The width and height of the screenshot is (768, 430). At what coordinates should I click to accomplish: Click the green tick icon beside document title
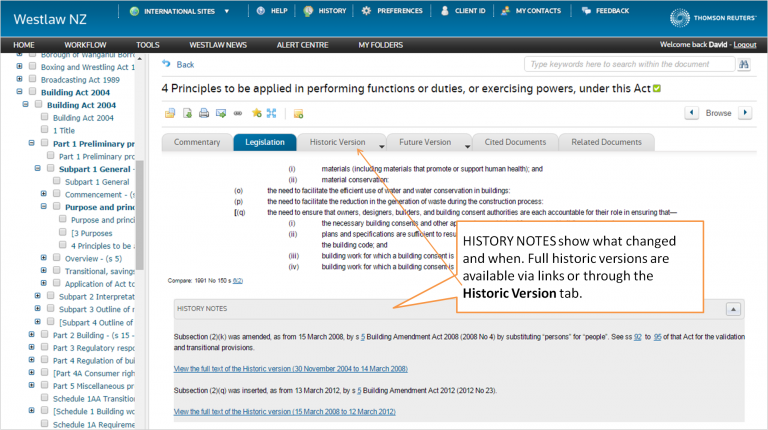click(x=657, y=89)
